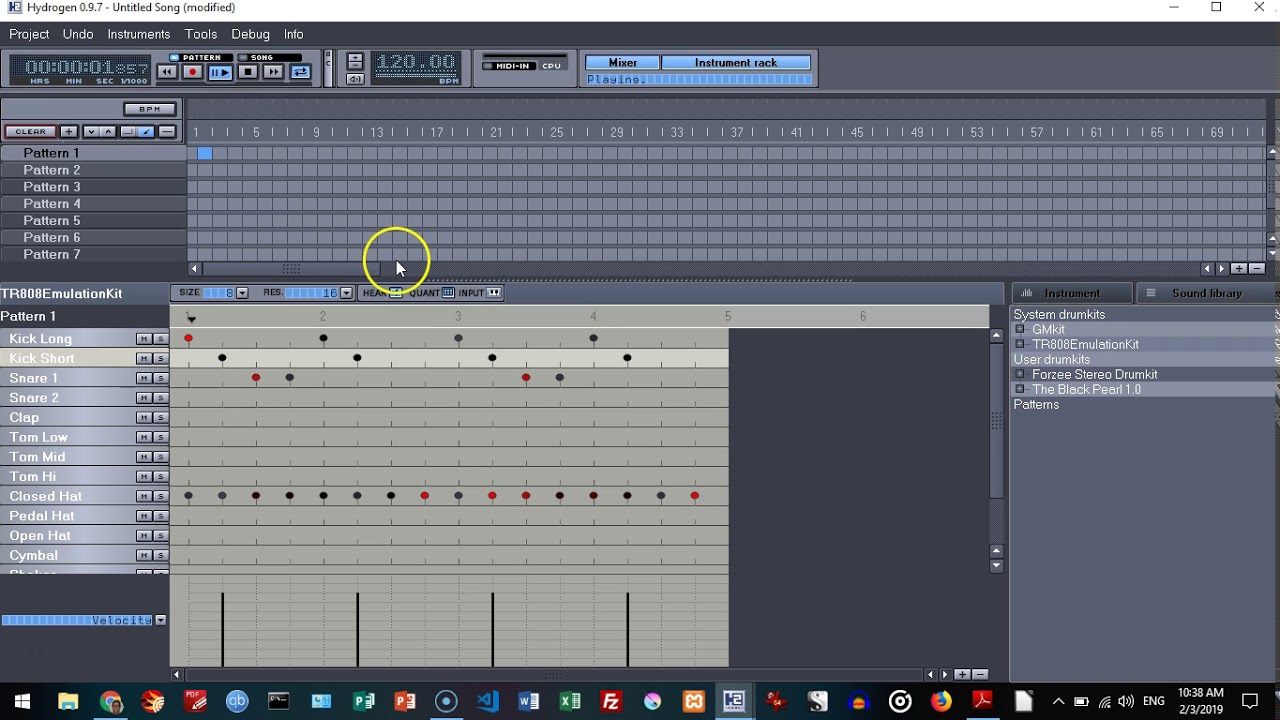Rewind playback in the transport bar

(167, 72)
